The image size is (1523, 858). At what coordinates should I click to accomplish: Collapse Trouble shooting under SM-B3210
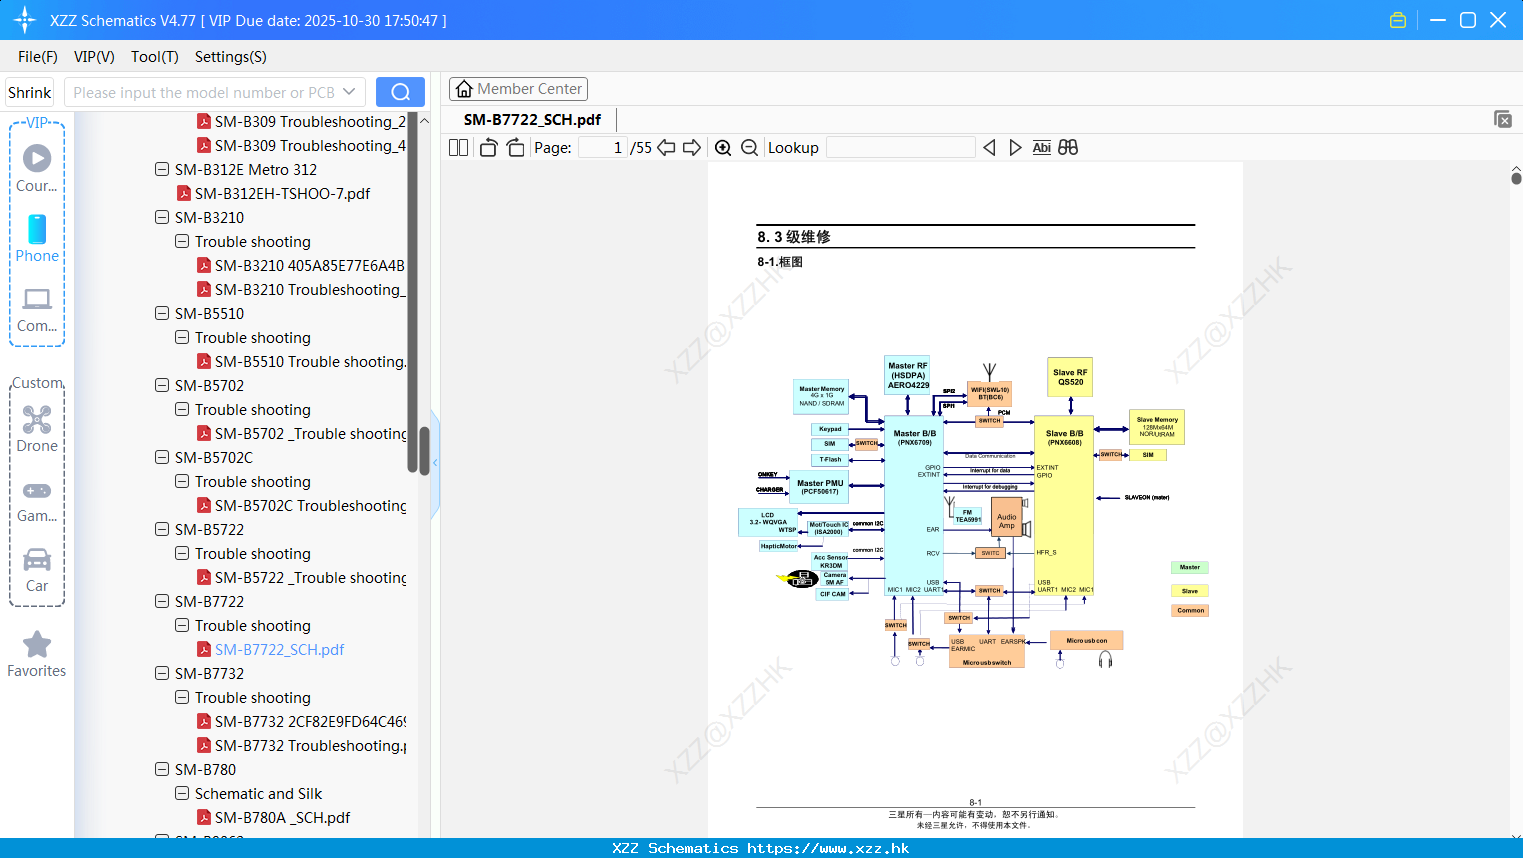182,241
